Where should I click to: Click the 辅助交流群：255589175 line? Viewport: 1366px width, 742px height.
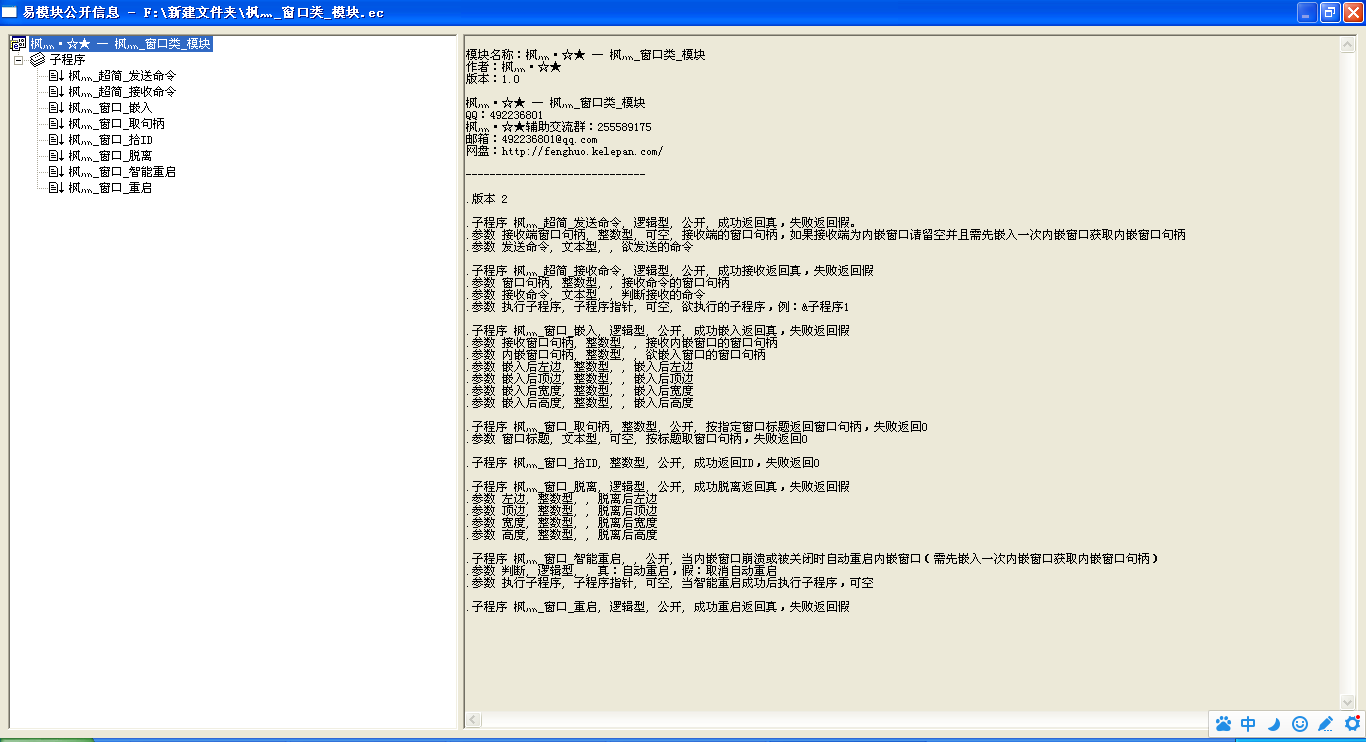point(559,127)
